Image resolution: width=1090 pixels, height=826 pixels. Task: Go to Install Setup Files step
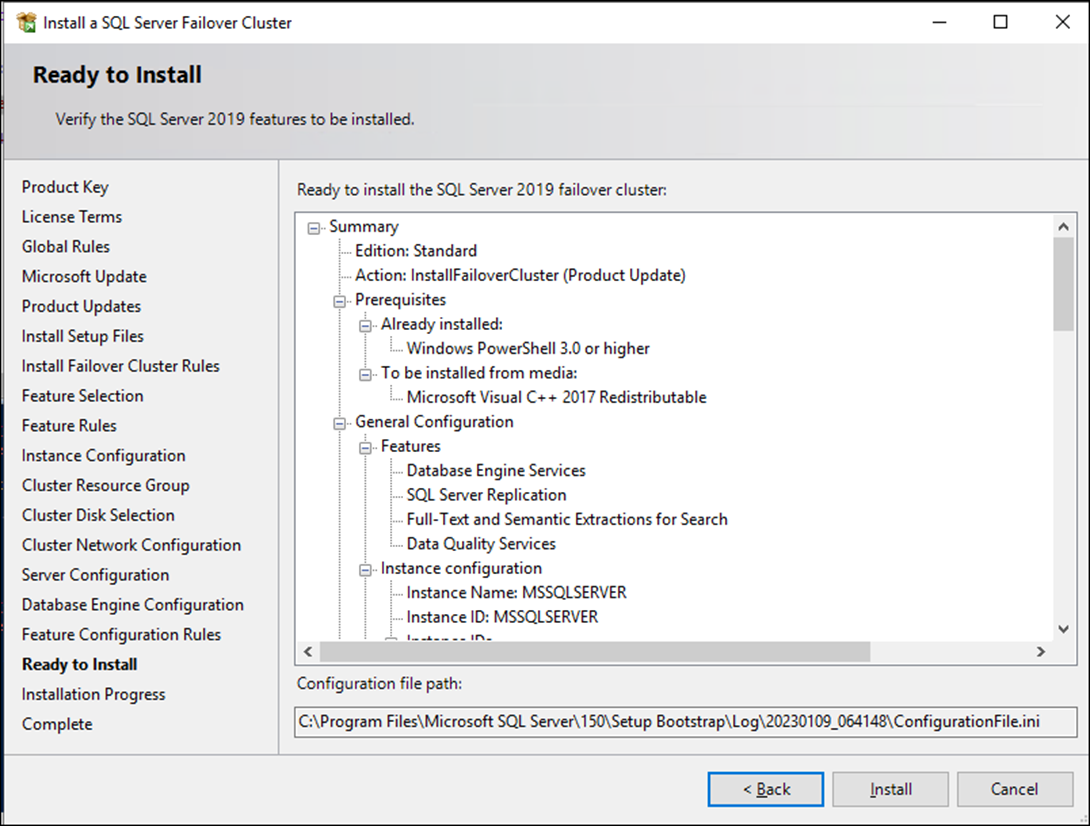point(83,337)
